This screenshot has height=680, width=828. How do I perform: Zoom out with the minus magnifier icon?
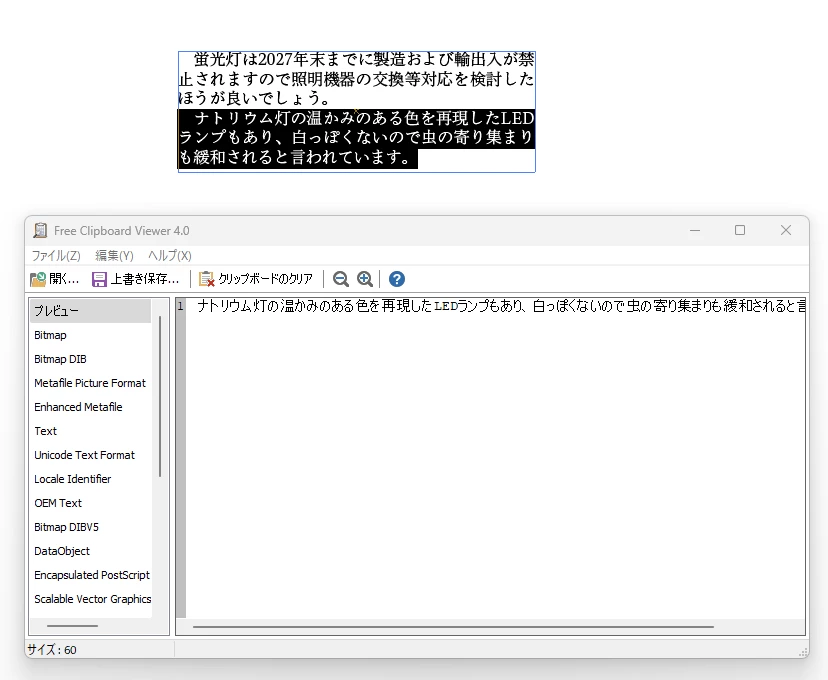pos(341,279)
